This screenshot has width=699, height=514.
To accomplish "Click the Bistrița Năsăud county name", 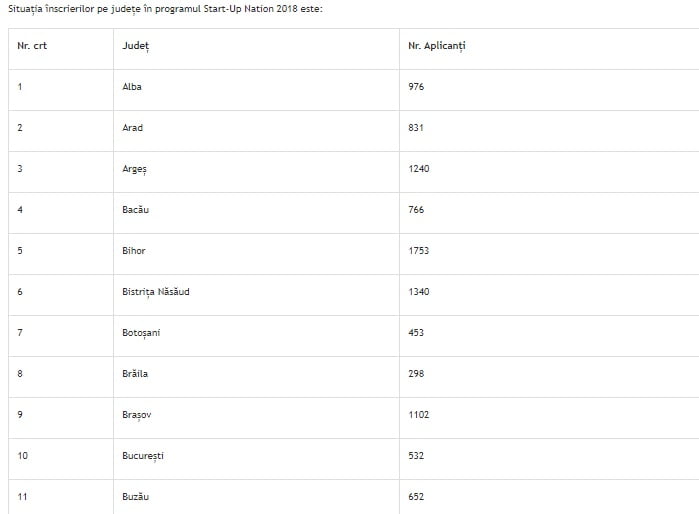I will [x=156, y=292].
